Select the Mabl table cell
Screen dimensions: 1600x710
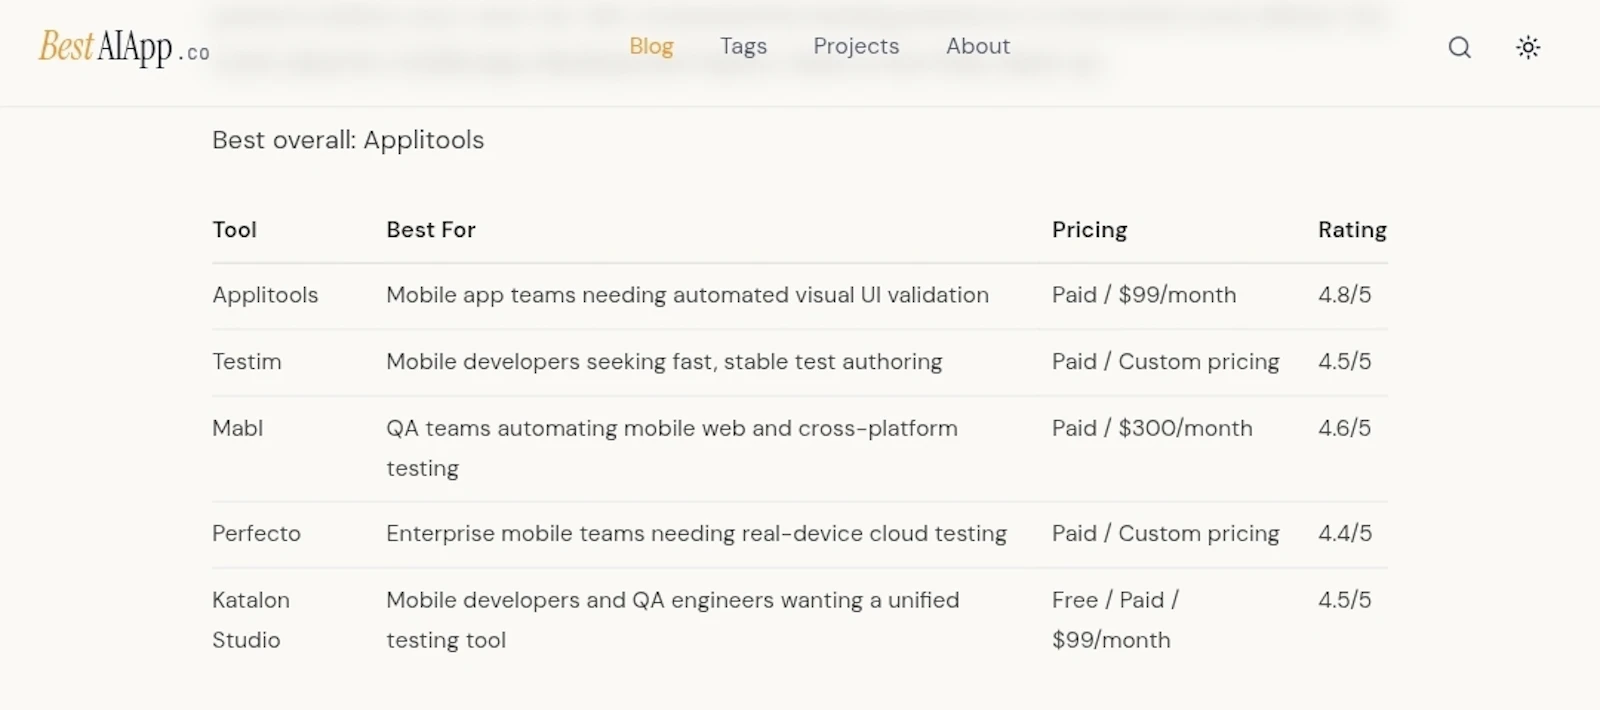click(x=238, y=428)
